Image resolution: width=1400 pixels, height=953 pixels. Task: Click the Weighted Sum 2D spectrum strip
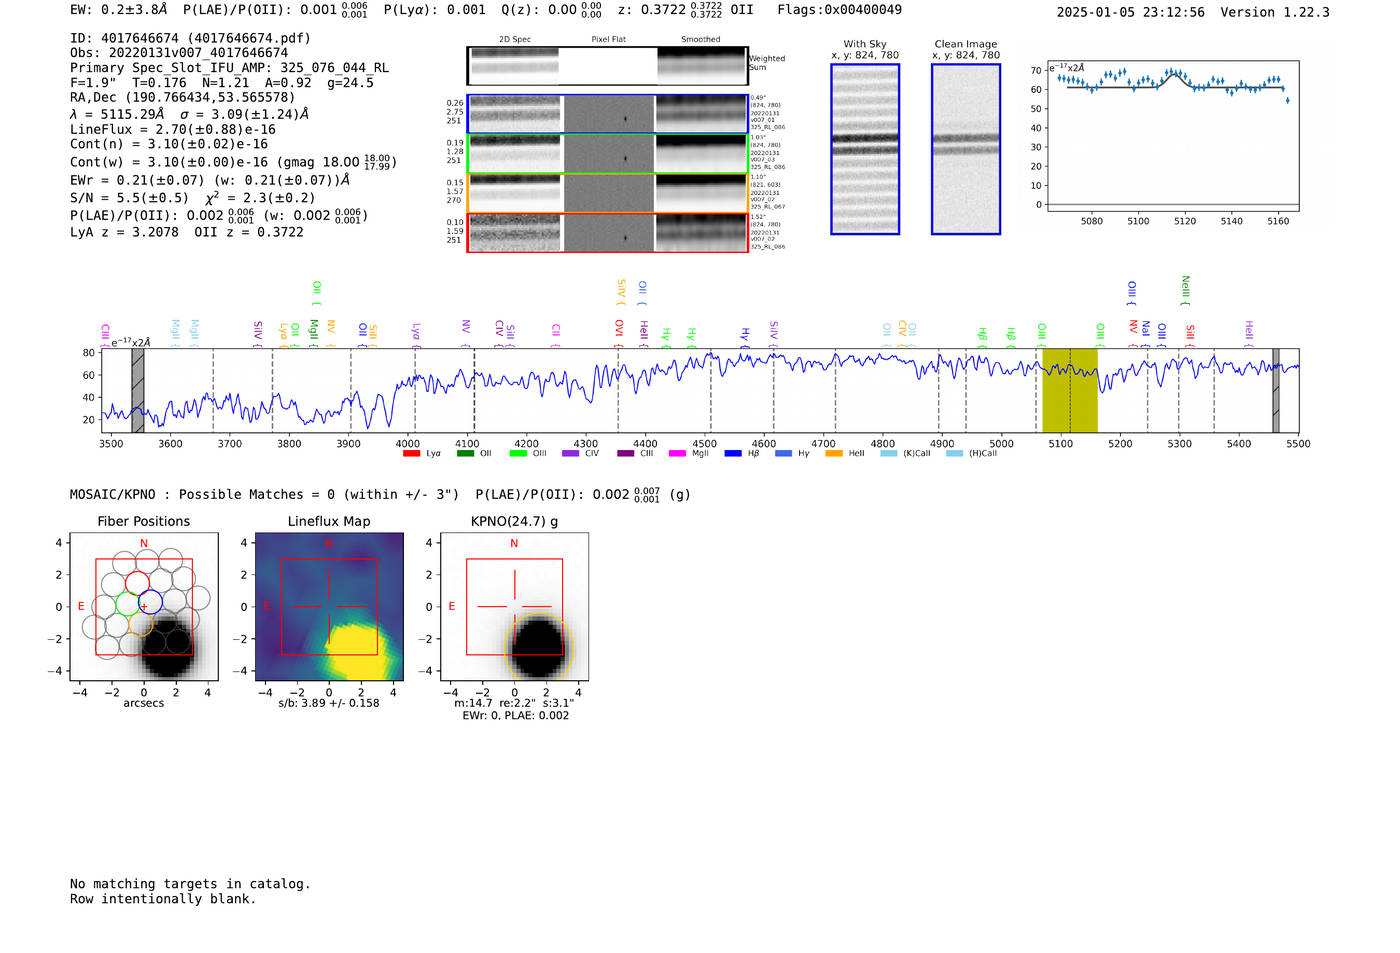coord(607,66)
